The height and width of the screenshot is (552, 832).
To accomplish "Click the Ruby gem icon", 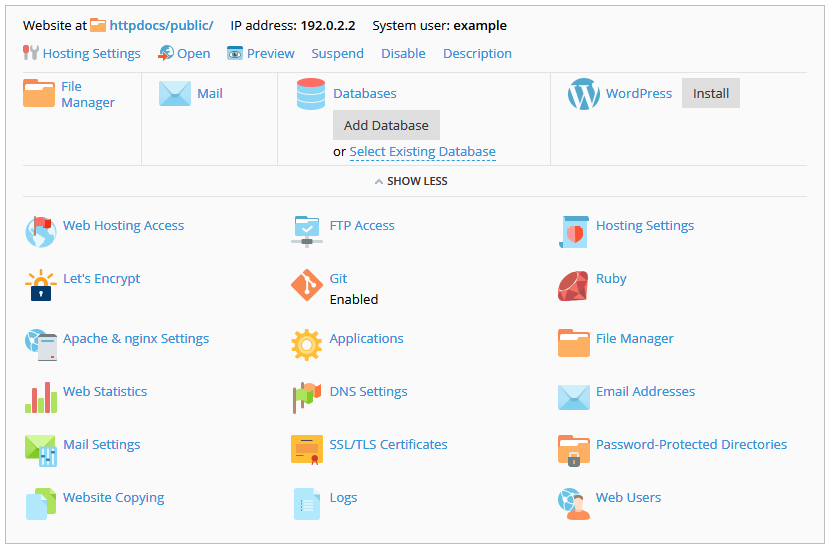I will point(573,286).
